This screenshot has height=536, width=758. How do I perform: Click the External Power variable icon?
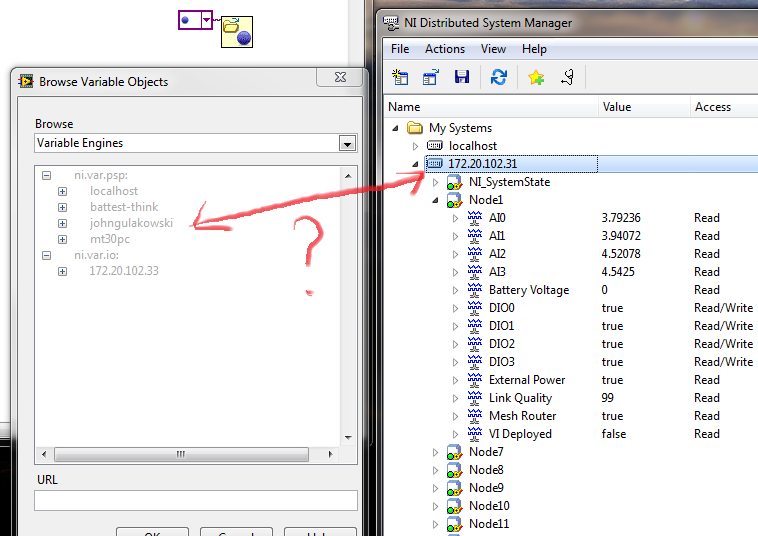click(x=475, y=380)
